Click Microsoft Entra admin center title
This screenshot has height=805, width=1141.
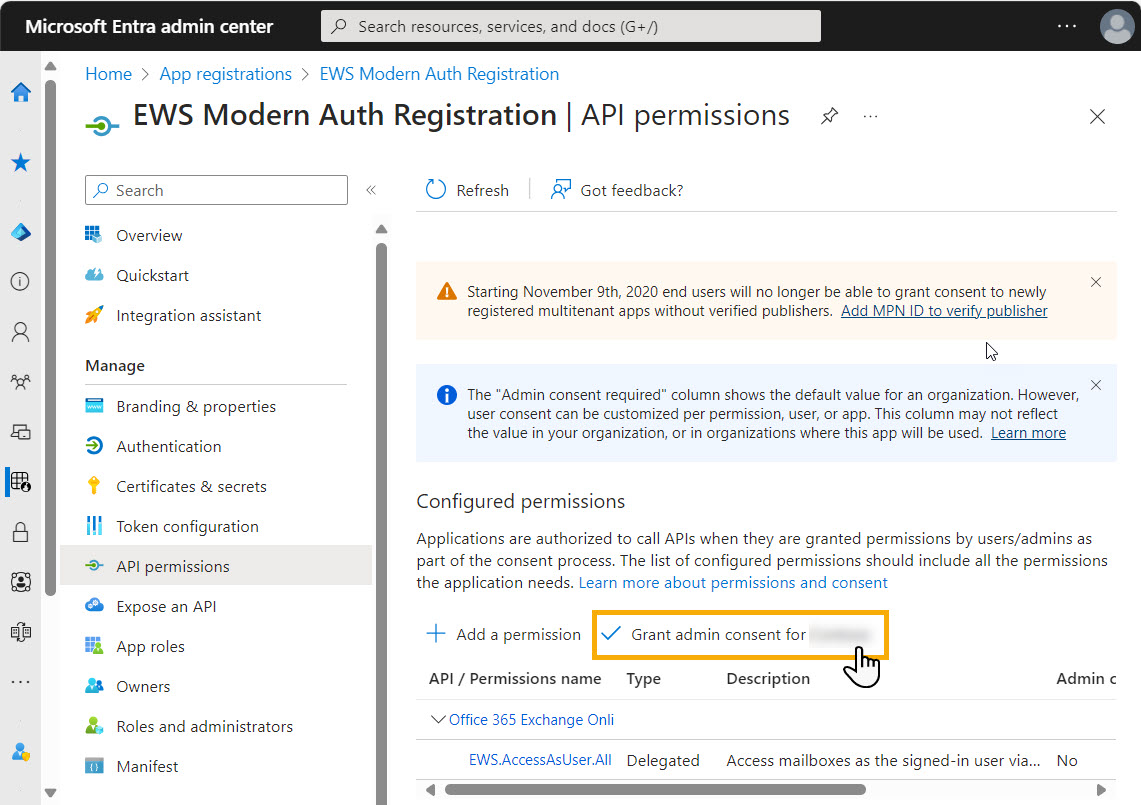[x=149, y=26]
